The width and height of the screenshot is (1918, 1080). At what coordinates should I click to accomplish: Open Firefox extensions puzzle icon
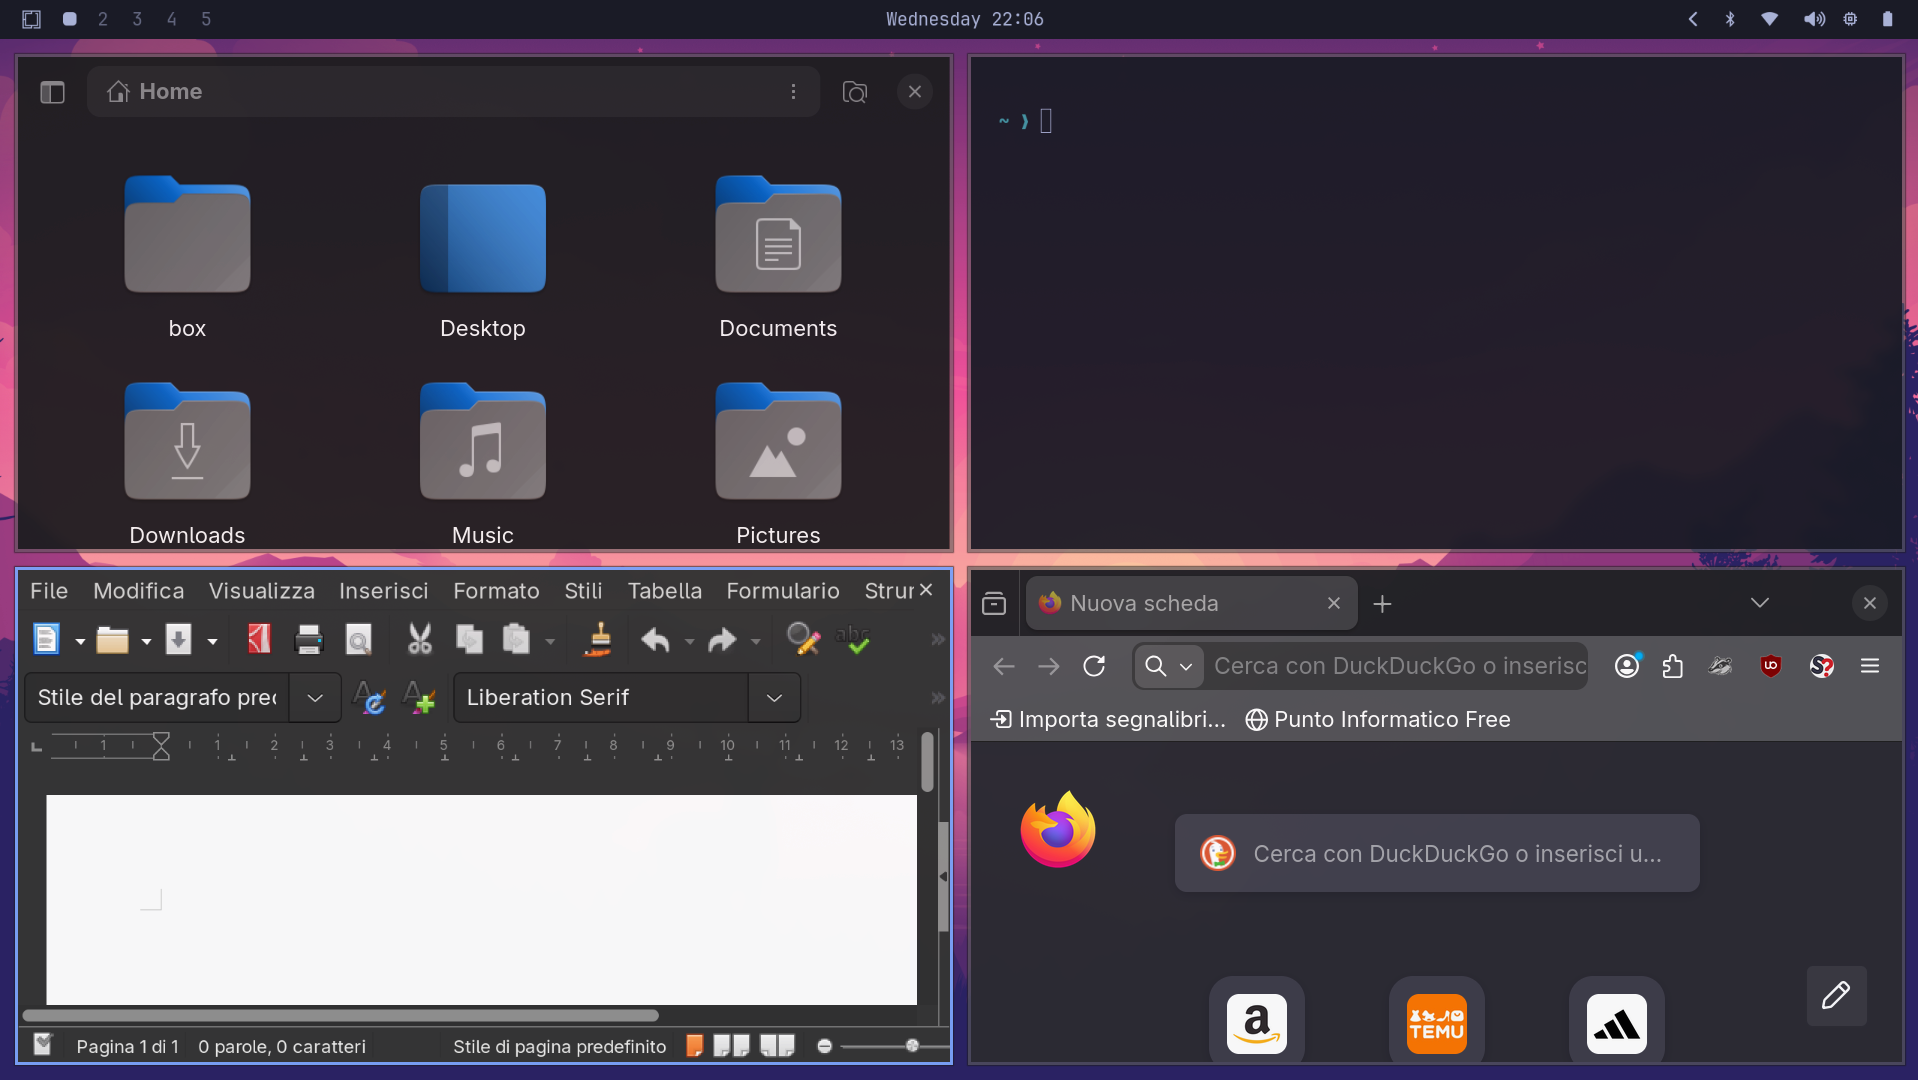(x=1673, y=666)
